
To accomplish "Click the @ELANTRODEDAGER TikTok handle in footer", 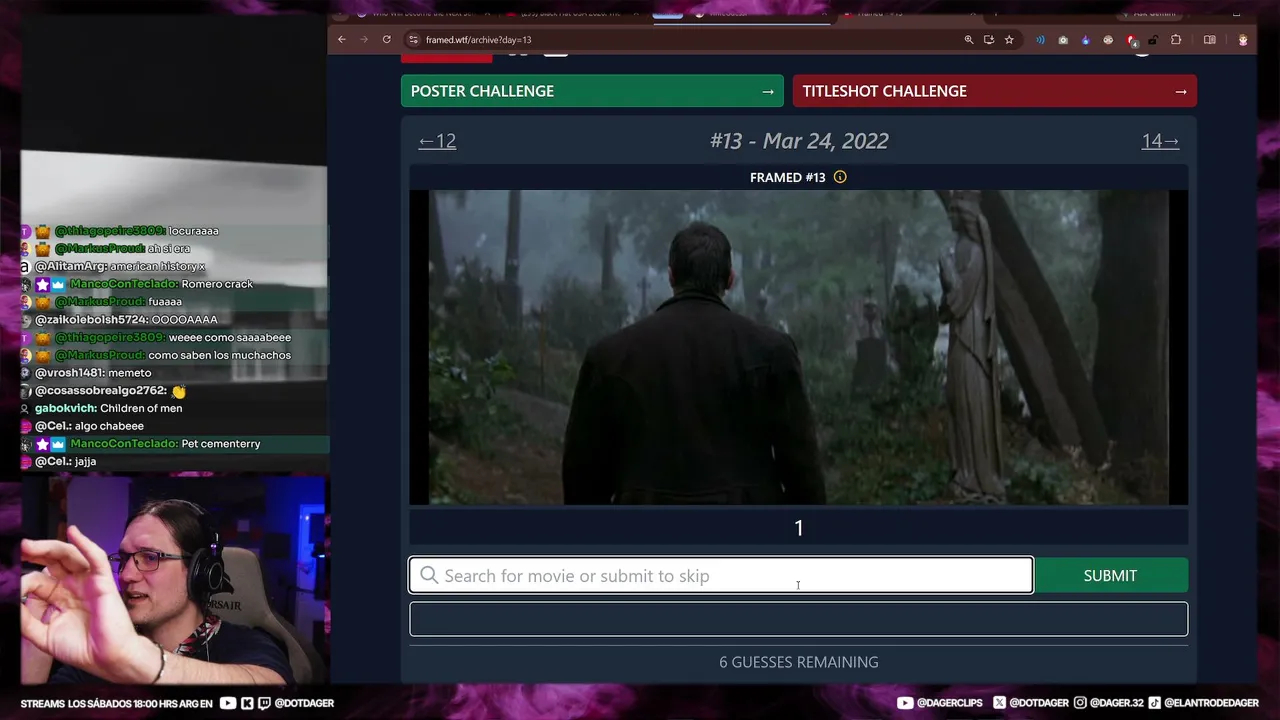I will [1211, 703].
